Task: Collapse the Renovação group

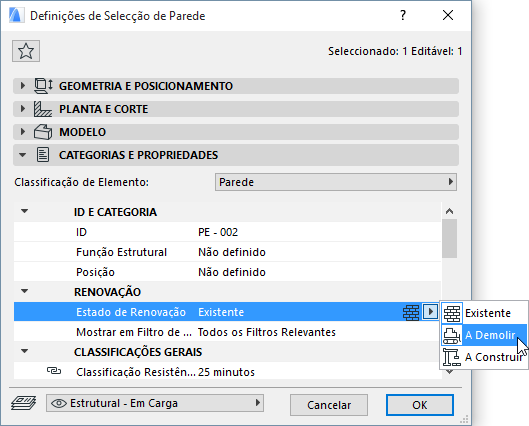Action: point(24,291)
